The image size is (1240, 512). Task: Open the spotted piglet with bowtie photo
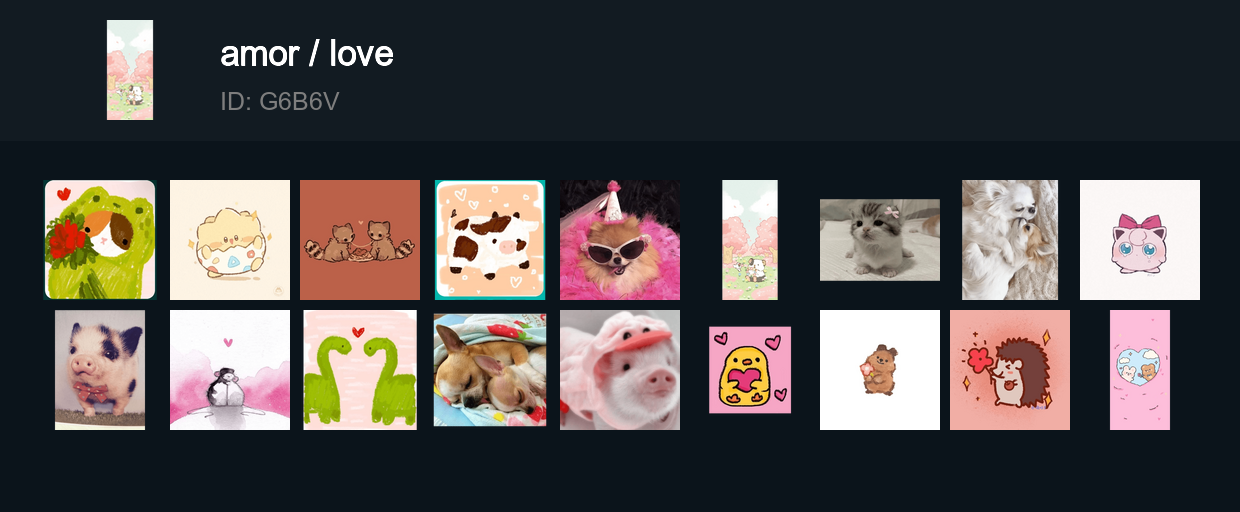pyautogui.click(x=100, y=370)
